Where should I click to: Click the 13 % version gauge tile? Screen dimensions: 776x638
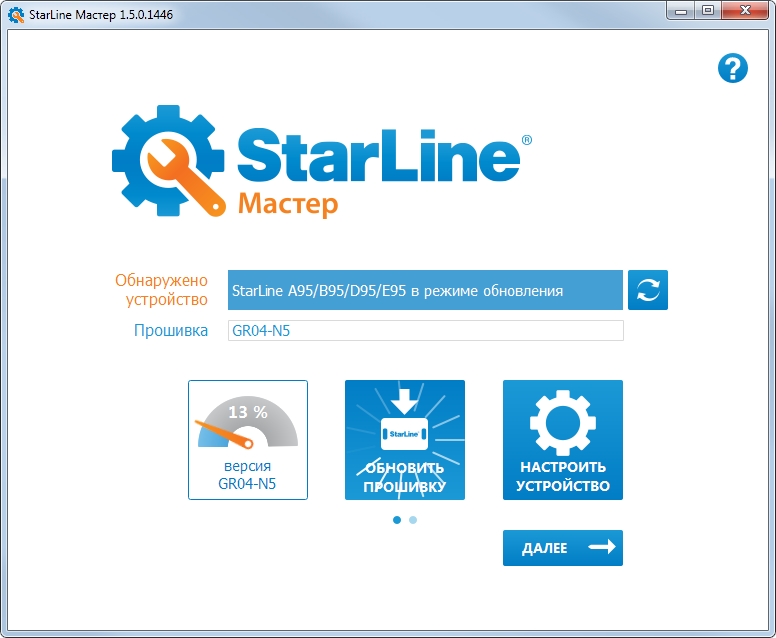[x=248, y=439]
